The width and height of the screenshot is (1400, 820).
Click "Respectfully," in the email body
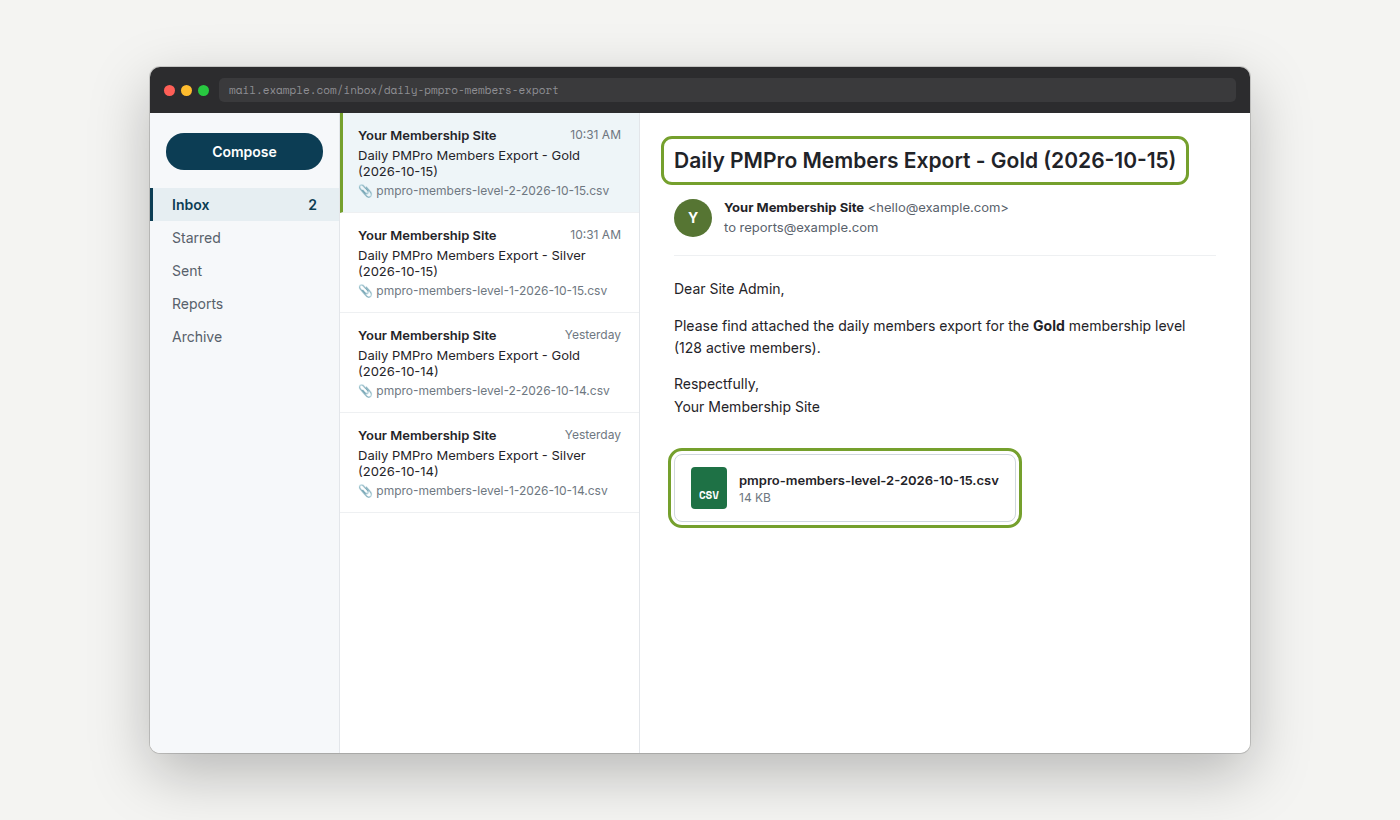point(716,384)
